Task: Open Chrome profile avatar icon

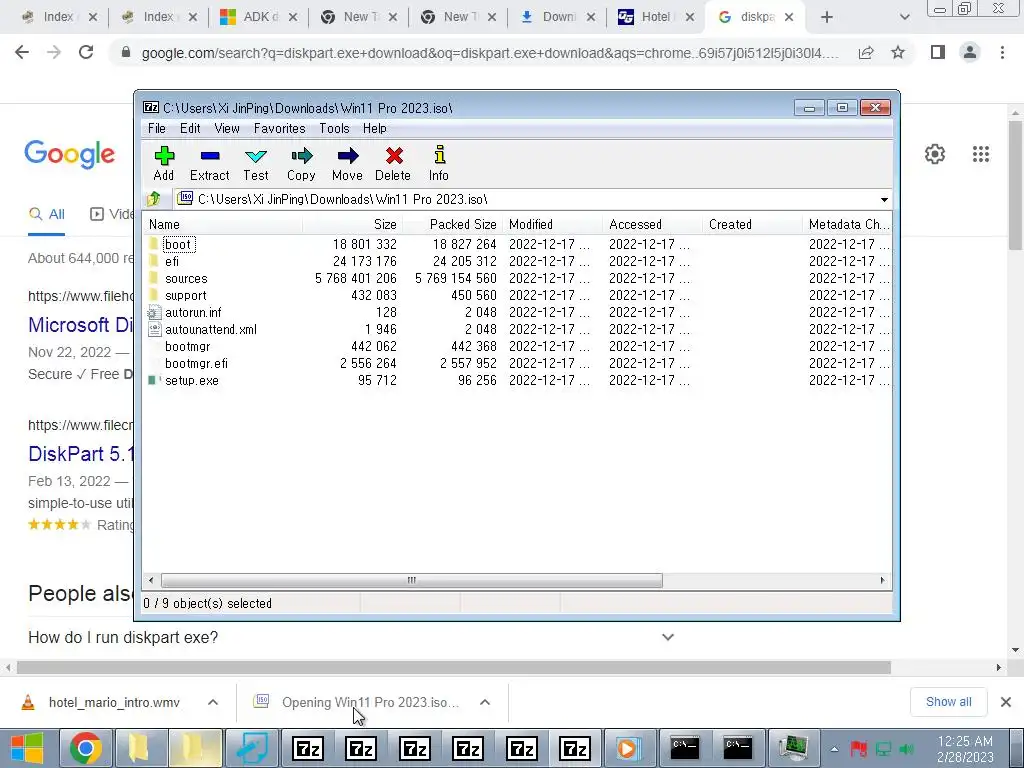Action: coord(970,52)
